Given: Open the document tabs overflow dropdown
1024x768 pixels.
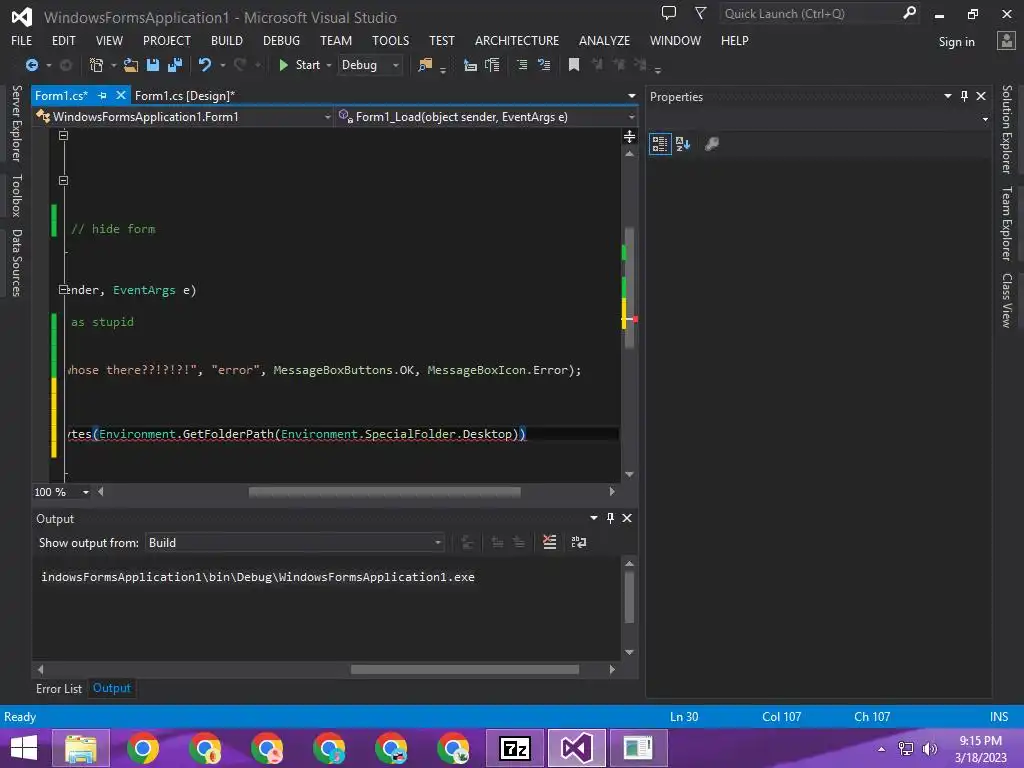Looking at the screenshot, I should [632, 96].
